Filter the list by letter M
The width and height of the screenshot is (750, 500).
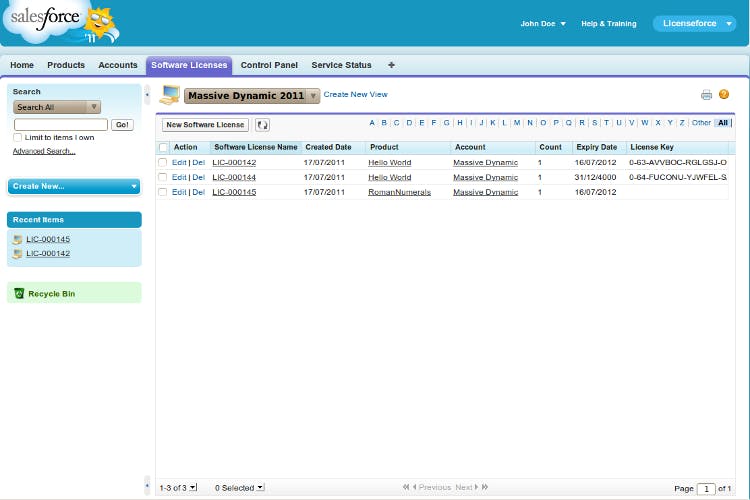coord(517,123)
